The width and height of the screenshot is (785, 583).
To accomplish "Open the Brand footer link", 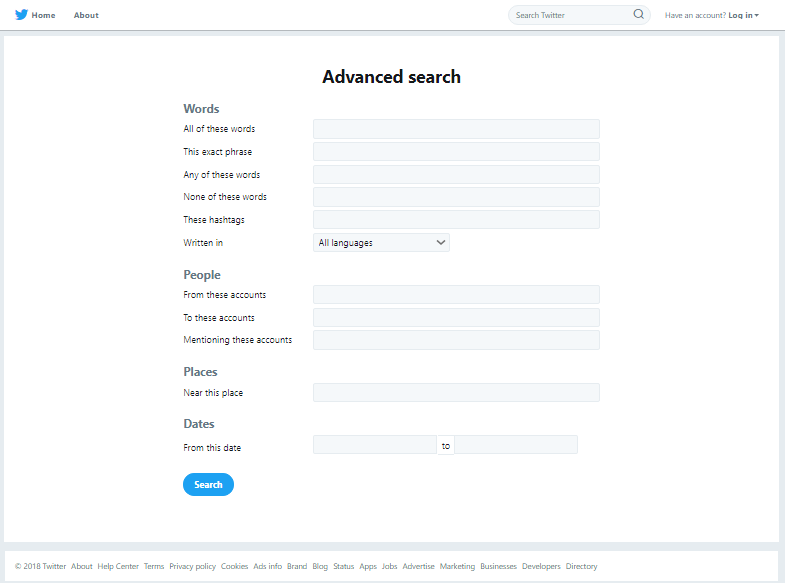I will tap(297, 566).
